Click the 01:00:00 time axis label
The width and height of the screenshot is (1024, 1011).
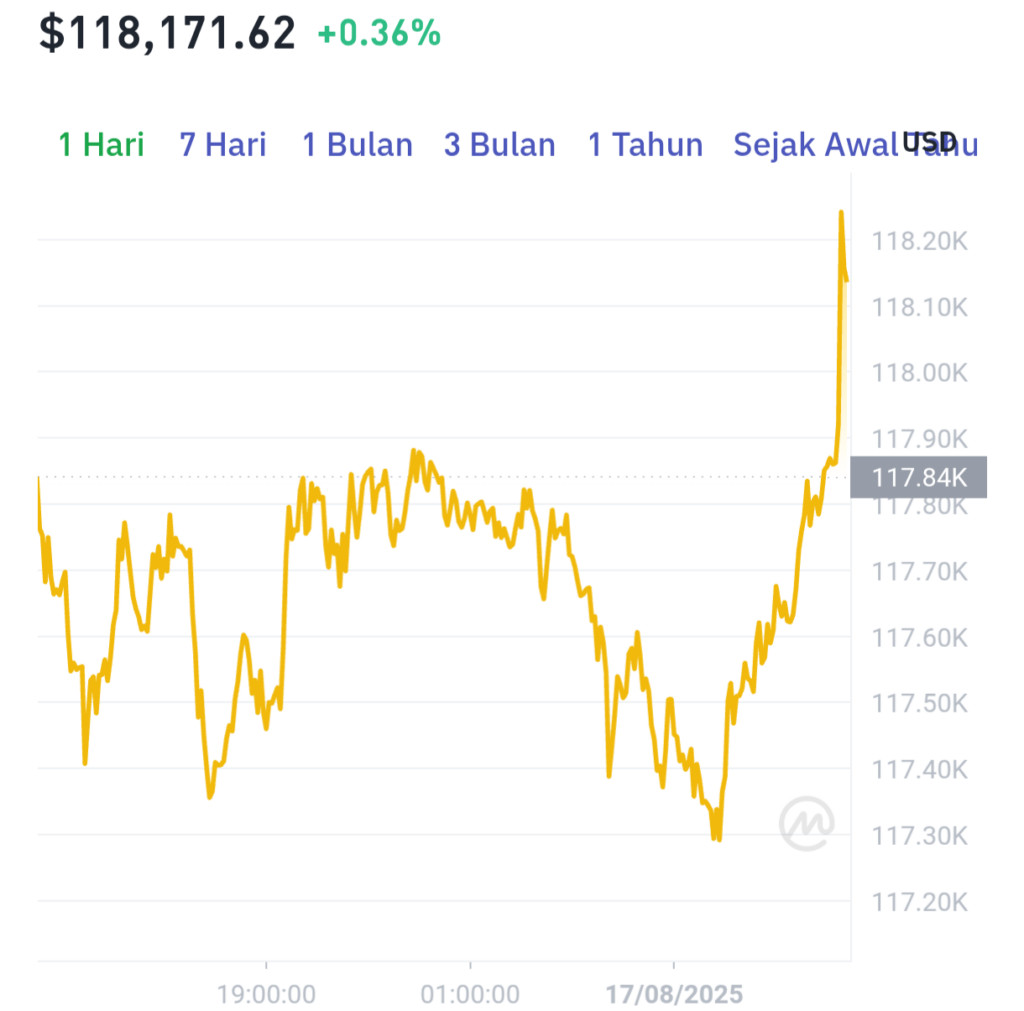tap(470, 994)
